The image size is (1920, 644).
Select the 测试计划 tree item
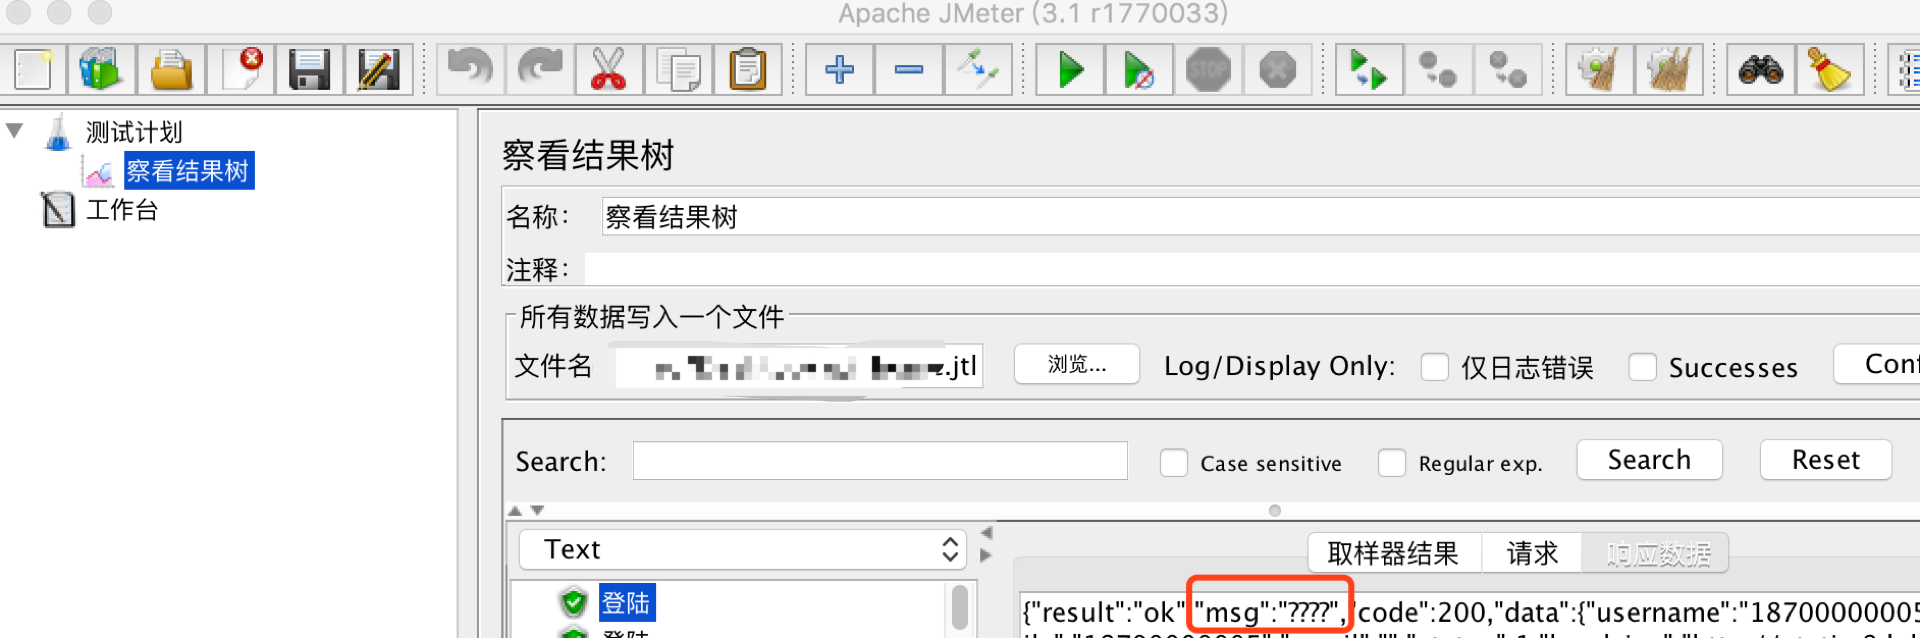point(134,132)
